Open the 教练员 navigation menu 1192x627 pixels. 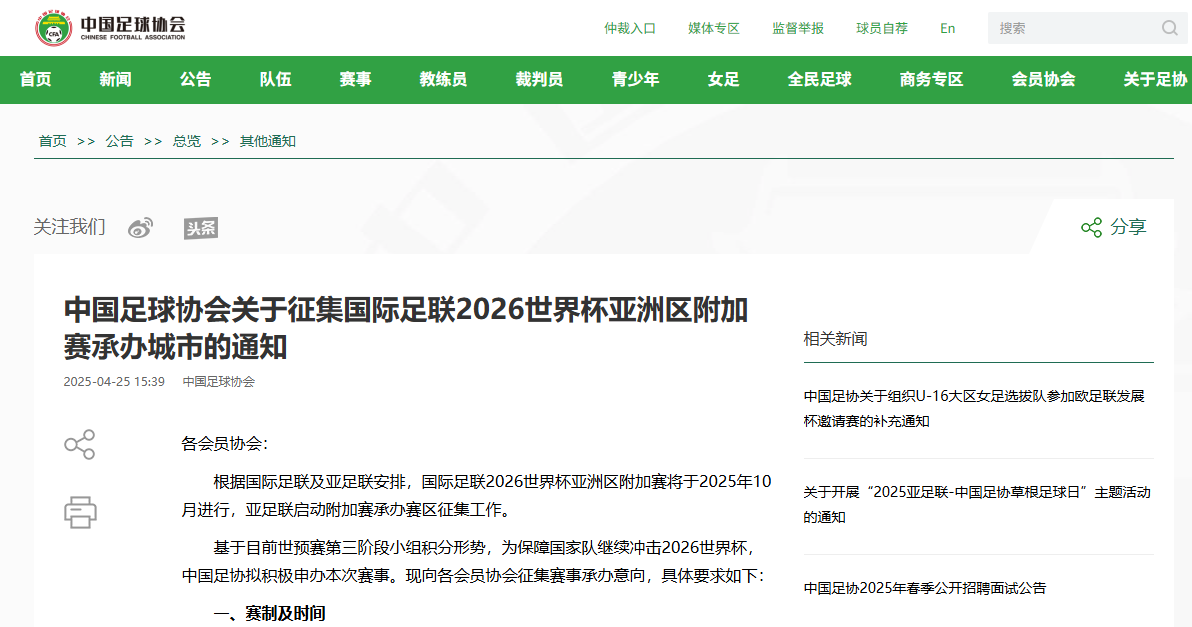443,79
